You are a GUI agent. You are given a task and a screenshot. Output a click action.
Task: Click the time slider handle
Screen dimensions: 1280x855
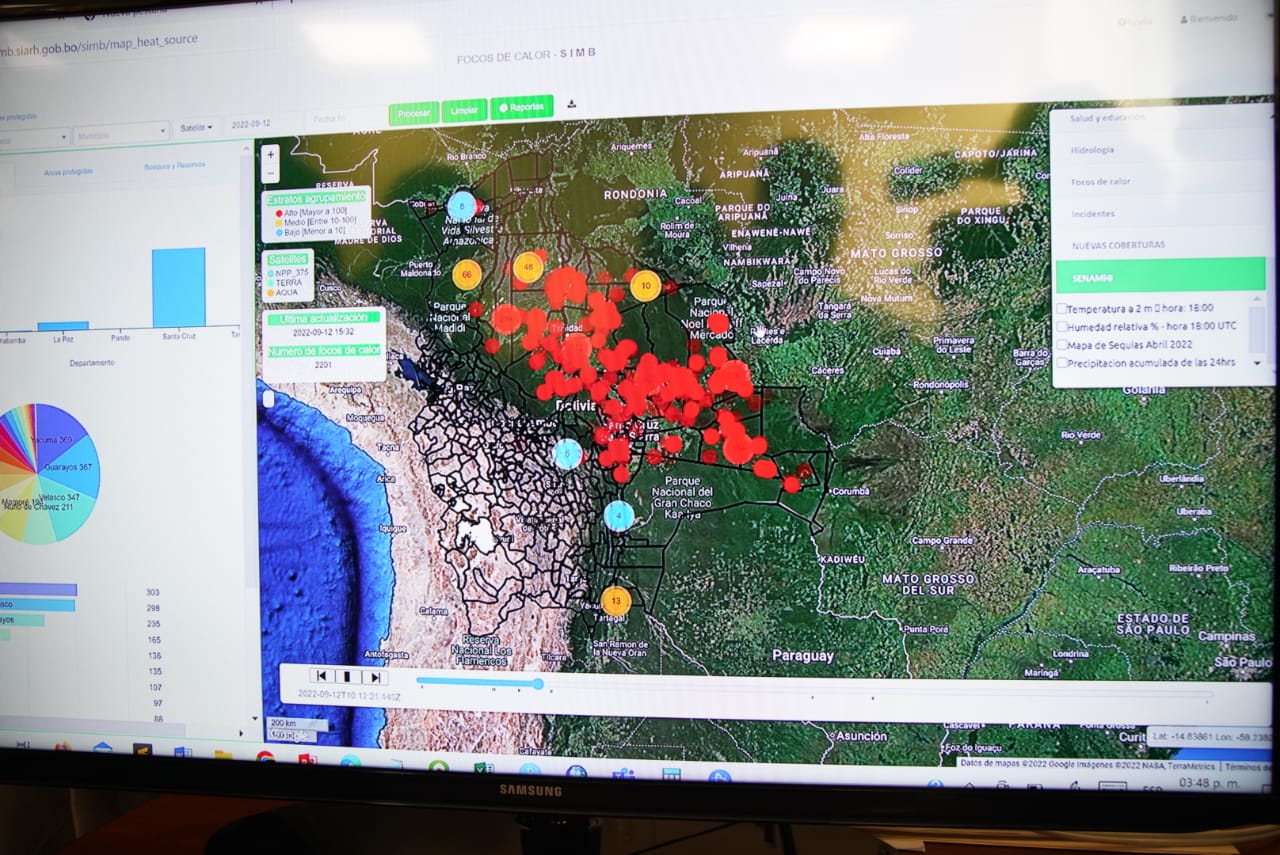click(538, 684)
